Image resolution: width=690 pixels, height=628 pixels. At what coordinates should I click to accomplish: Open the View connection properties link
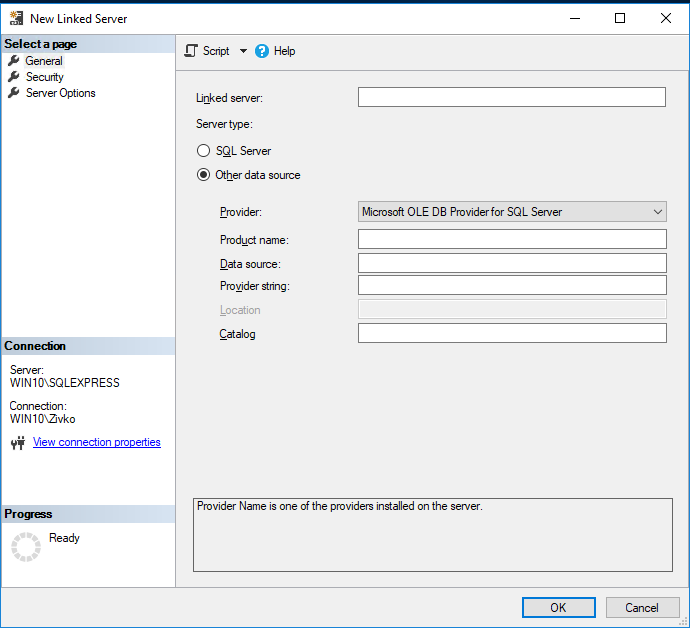pos(97,442)
